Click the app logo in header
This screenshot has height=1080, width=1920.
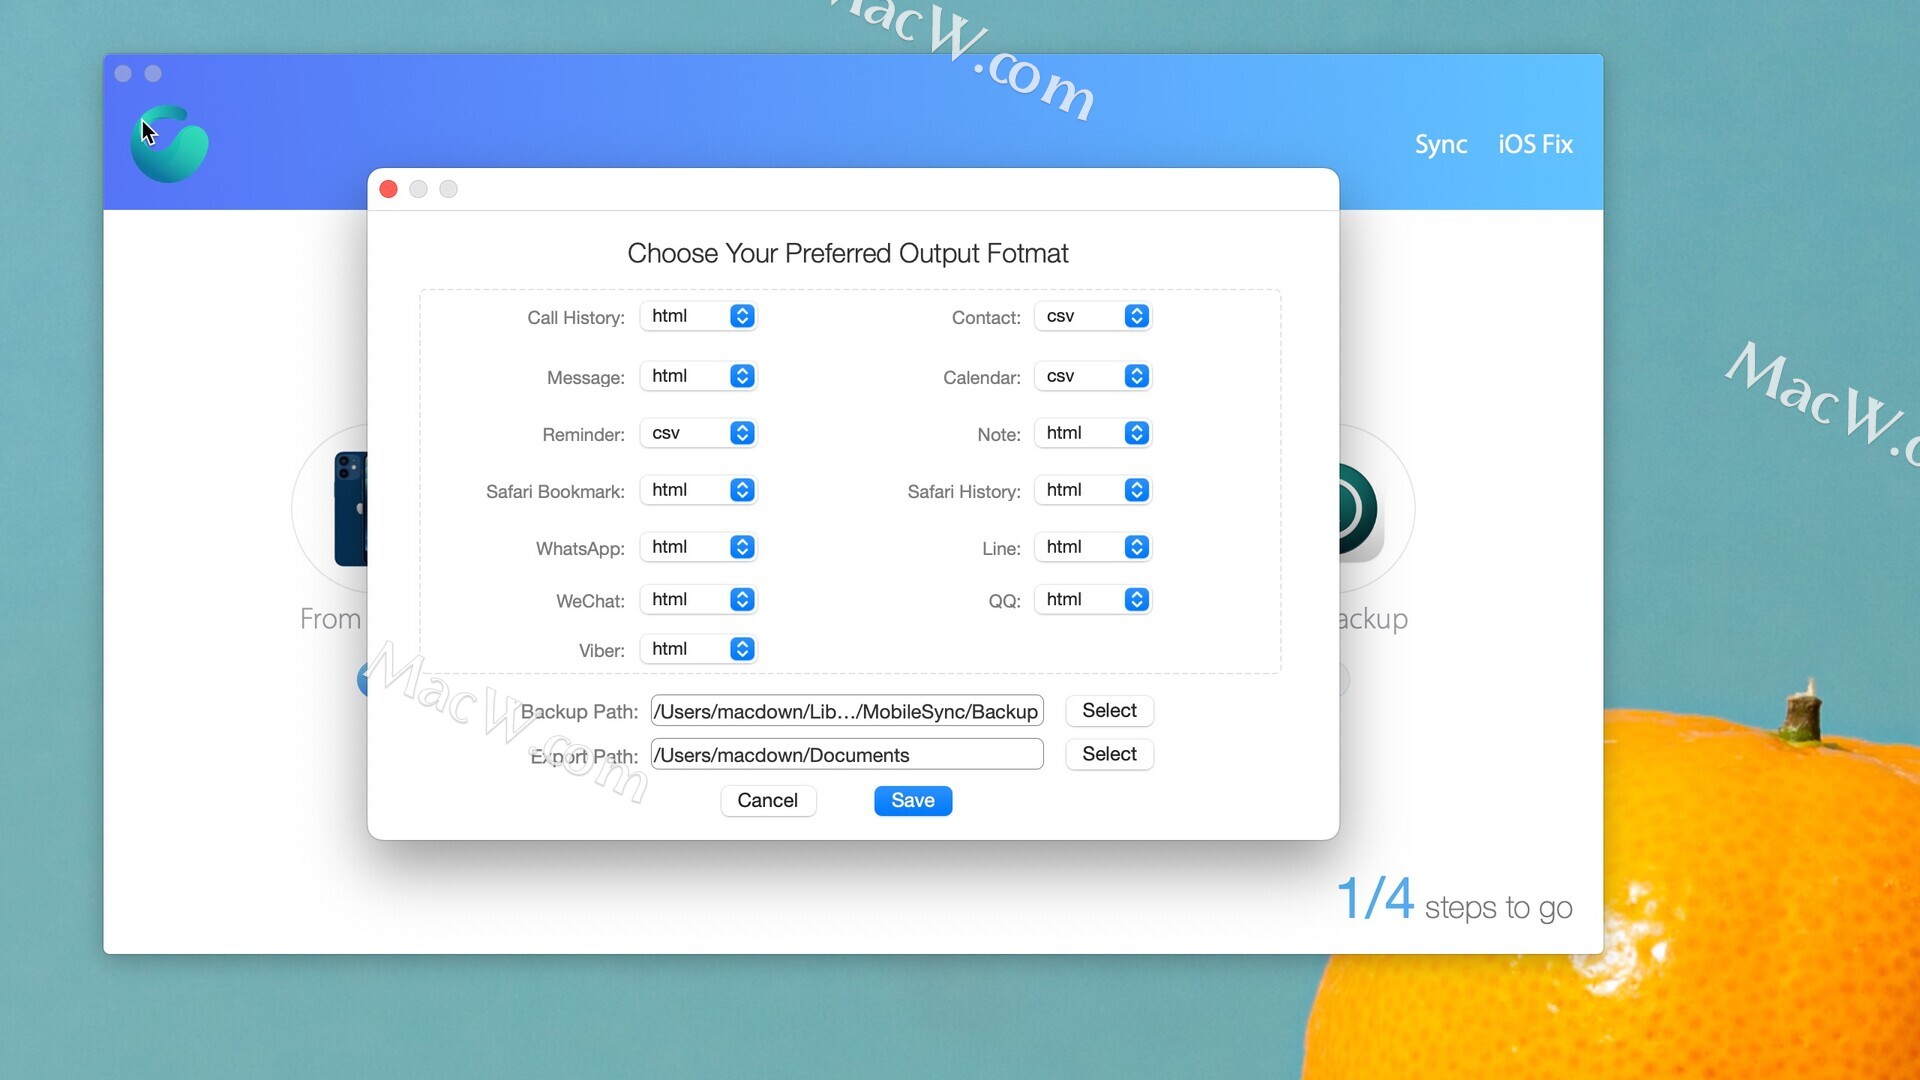169,144
